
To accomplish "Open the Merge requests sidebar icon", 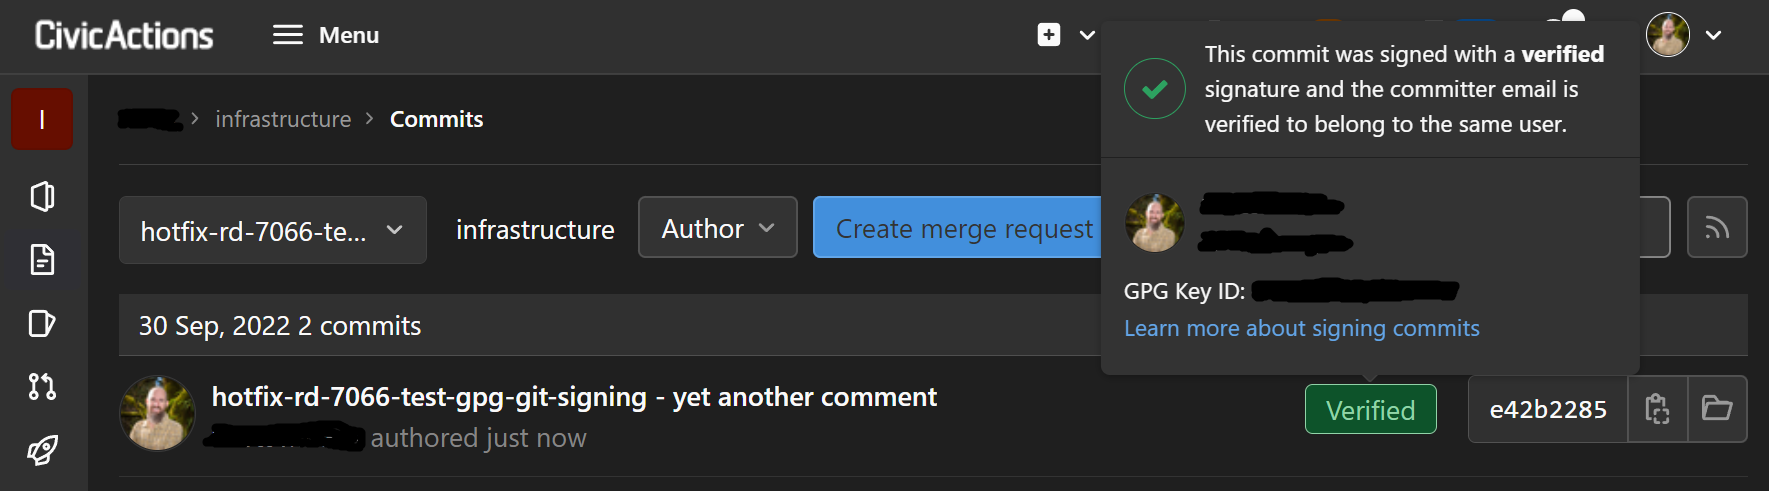I will (42, 386).
